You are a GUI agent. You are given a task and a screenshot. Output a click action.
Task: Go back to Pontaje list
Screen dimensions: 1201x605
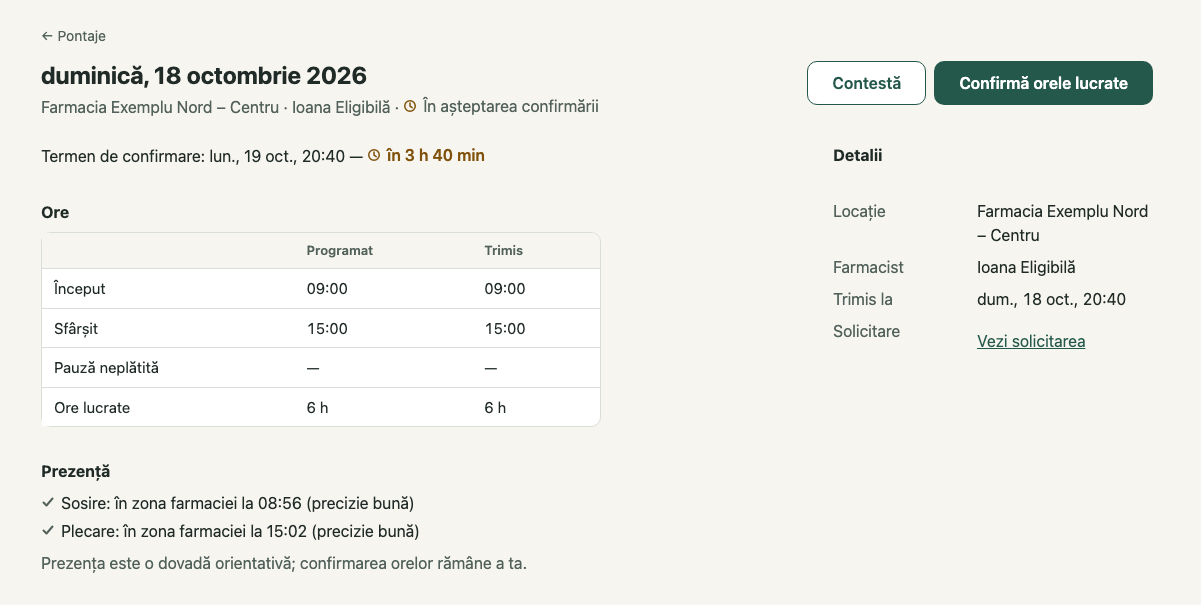[x=73, y=36]
